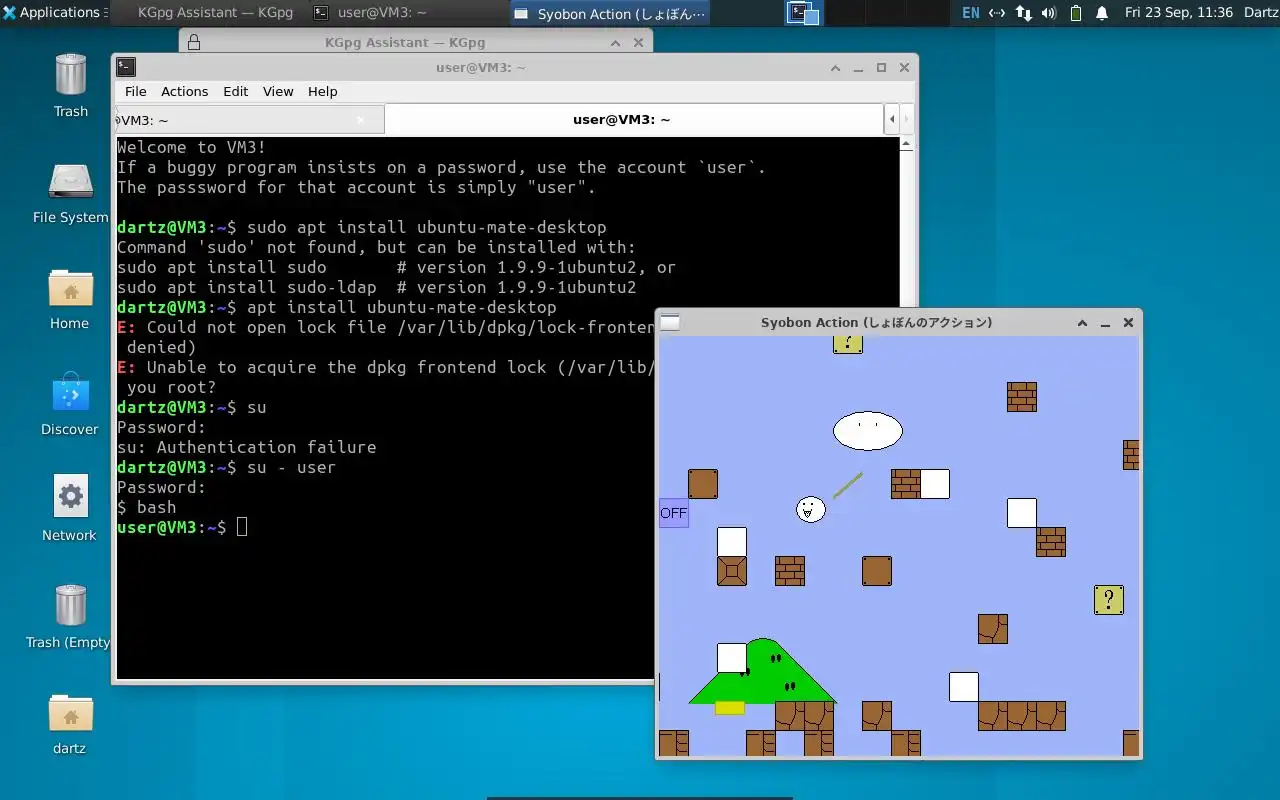Open the terminal File menu
The height and width of the screenshot is (800, 1280).
coord(136,91)
